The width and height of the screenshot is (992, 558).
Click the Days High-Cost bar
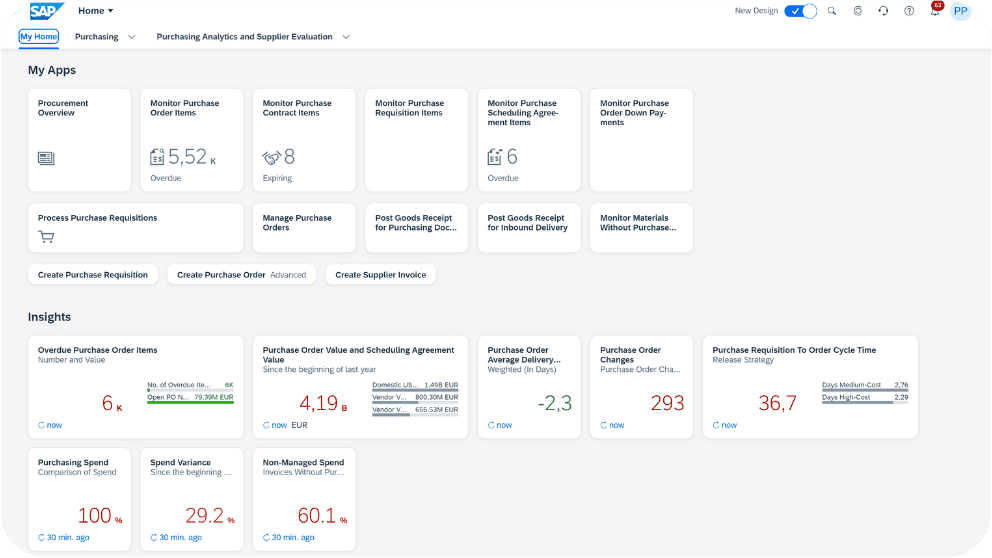865,402
